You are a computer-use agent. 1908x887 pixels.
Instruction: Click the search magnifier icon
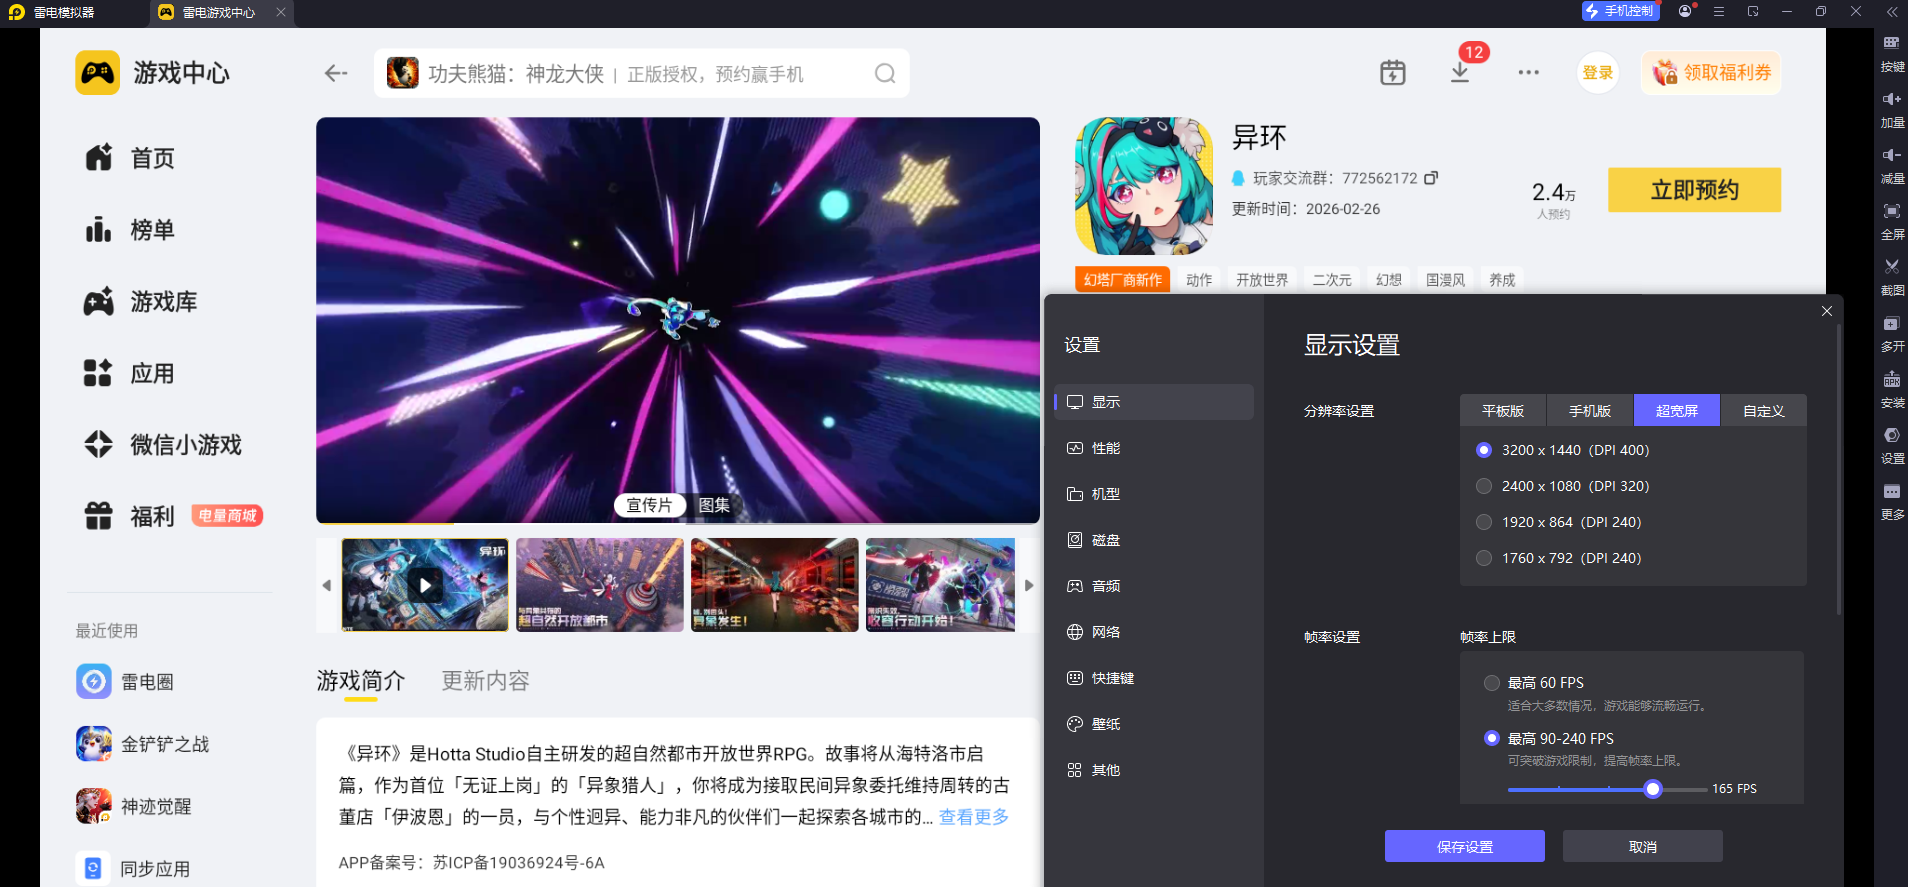[885, 73]
